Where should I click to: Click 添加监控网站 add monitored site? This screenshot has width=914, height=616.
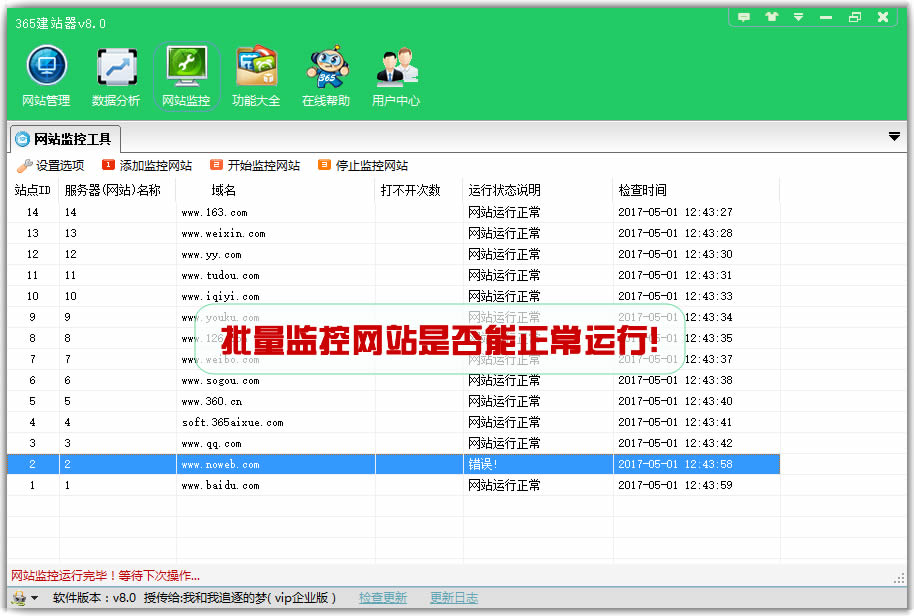pos(147,166)
